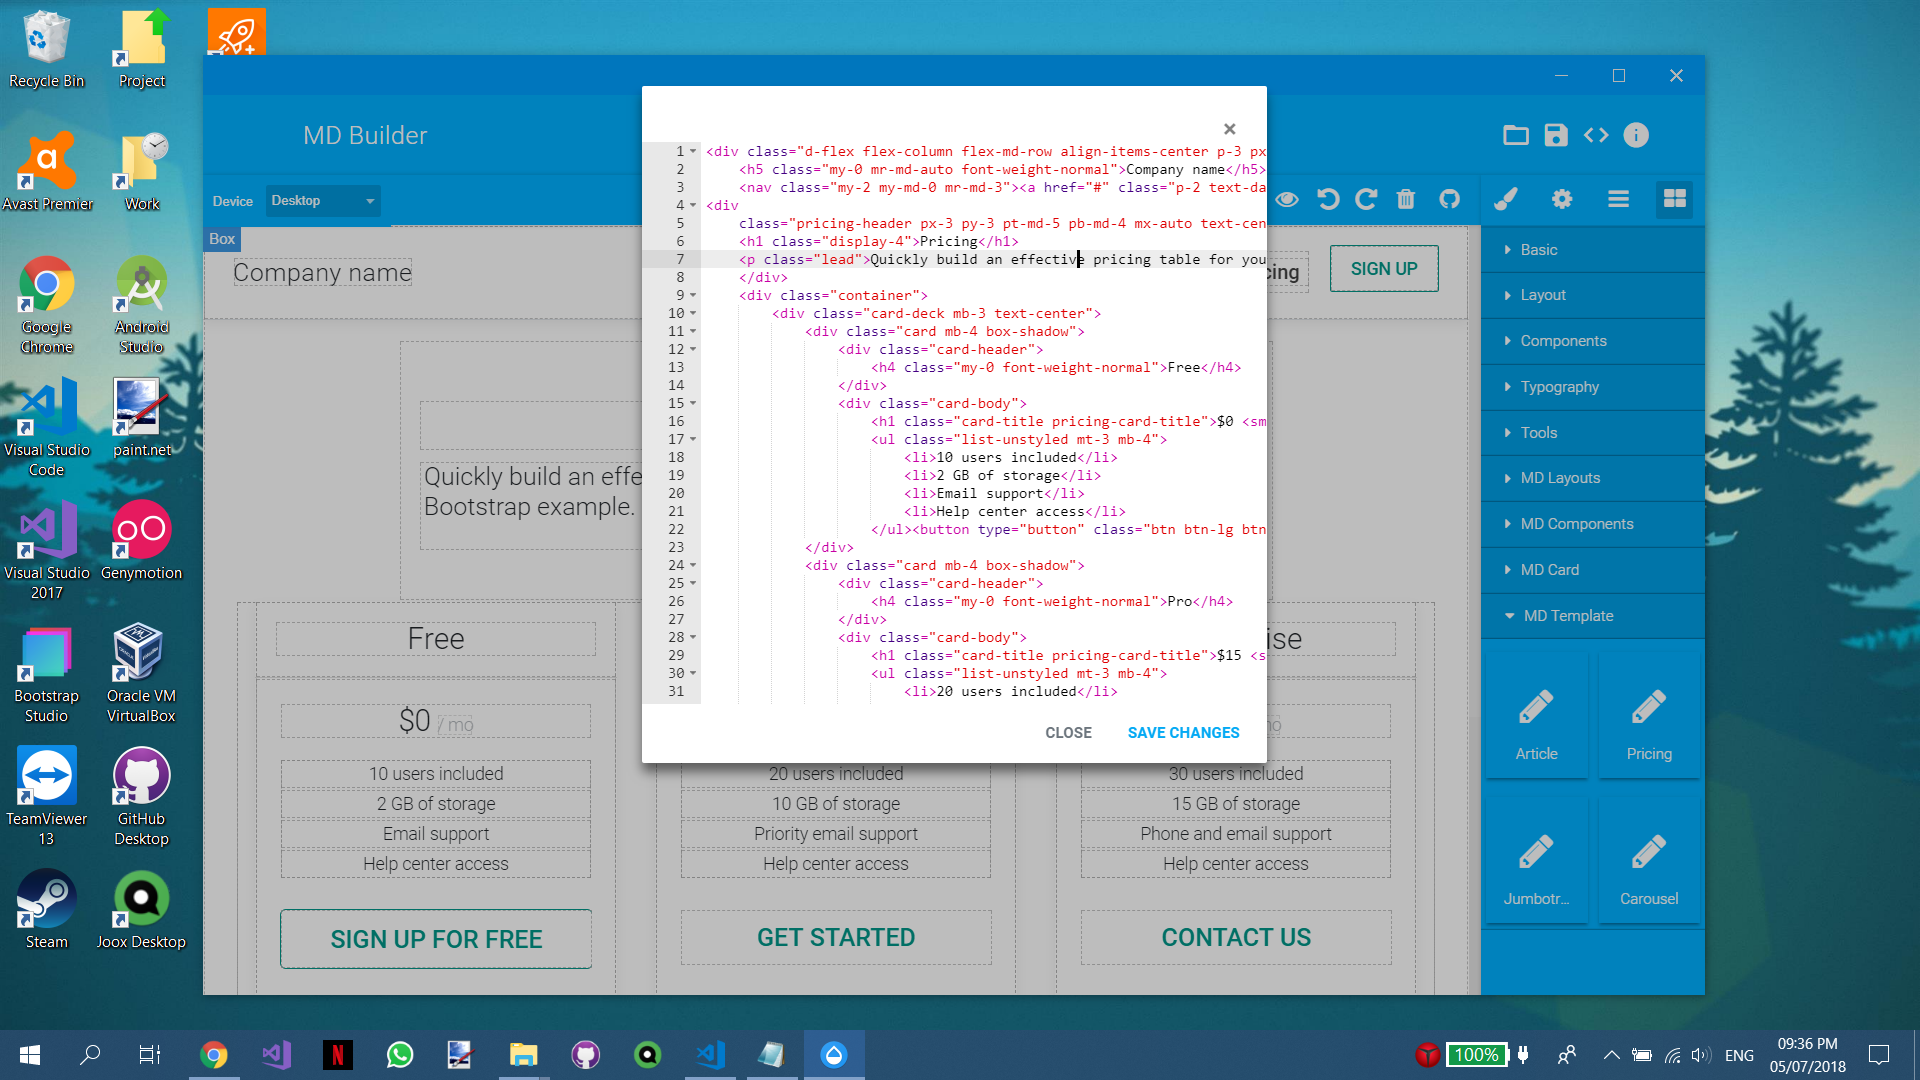Expand the Layout section in right panel

coord(1543,294)
